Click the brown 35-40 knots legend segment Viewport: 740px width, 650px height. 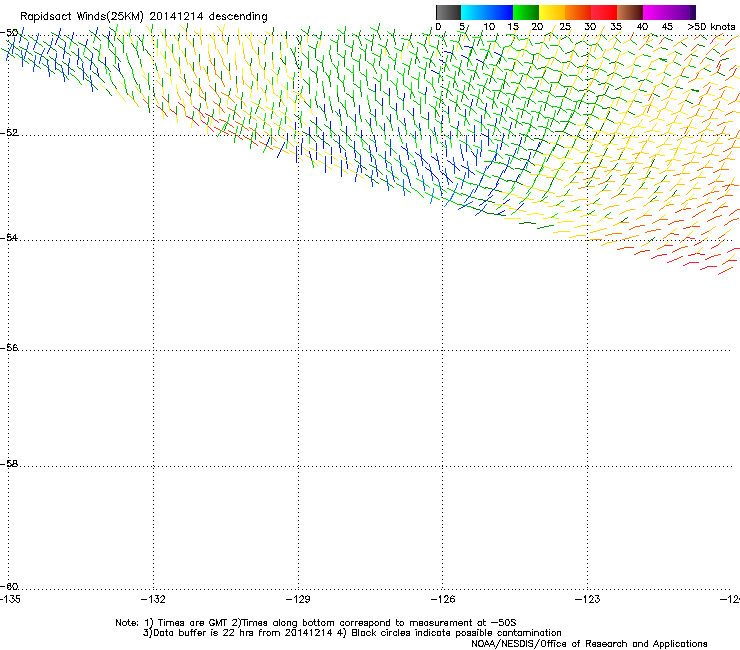pos(630,12)
